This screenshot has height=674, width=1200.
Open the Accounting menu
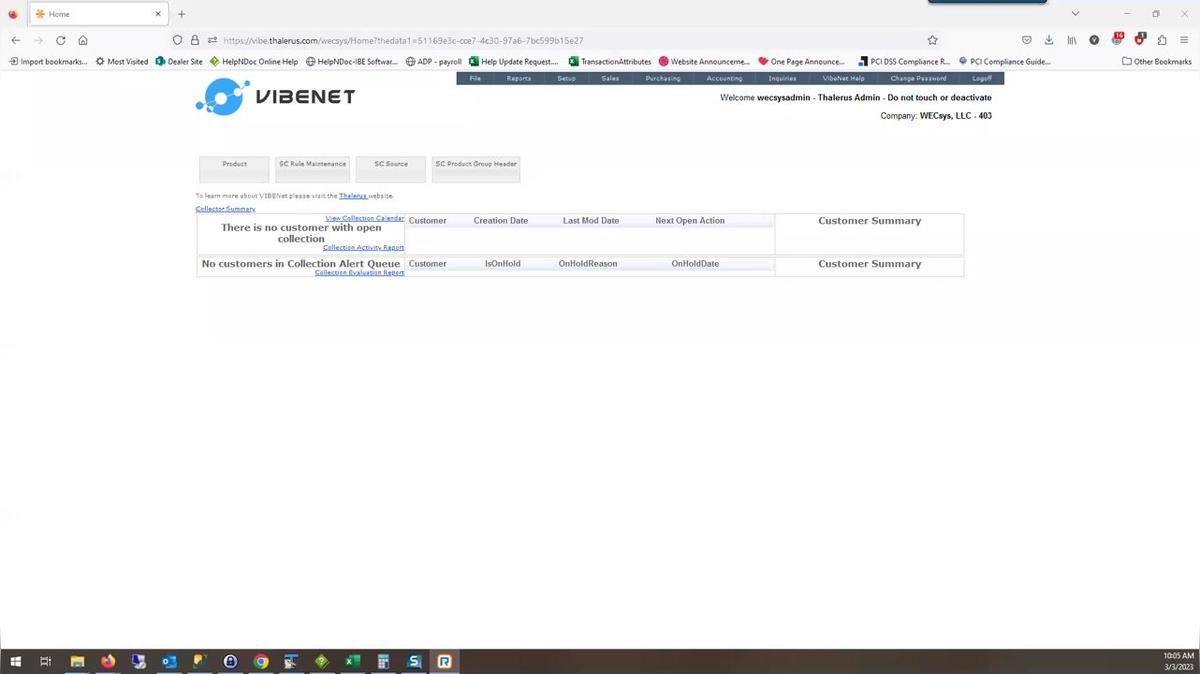724,78
